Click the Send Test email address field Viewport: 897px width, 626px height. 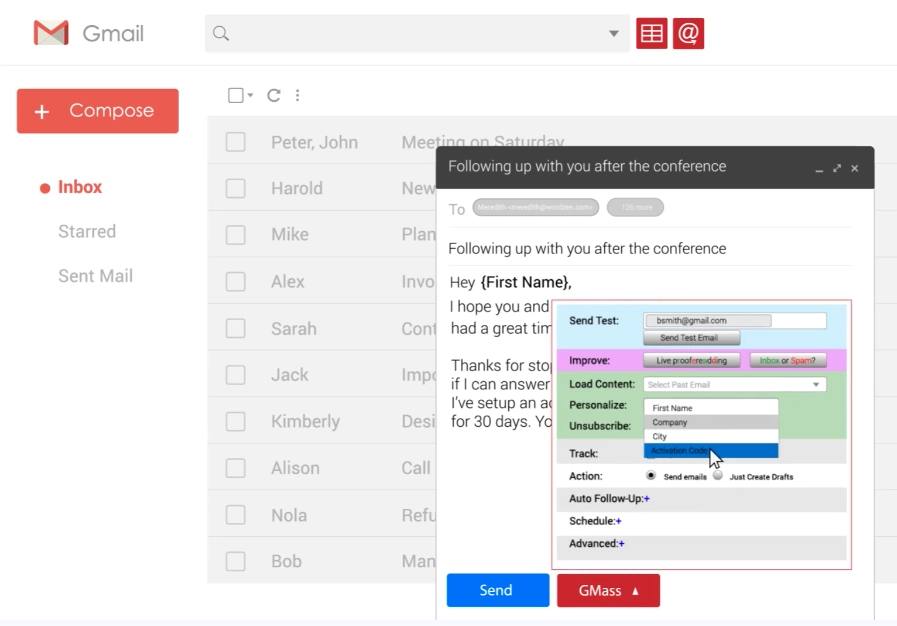735,320
